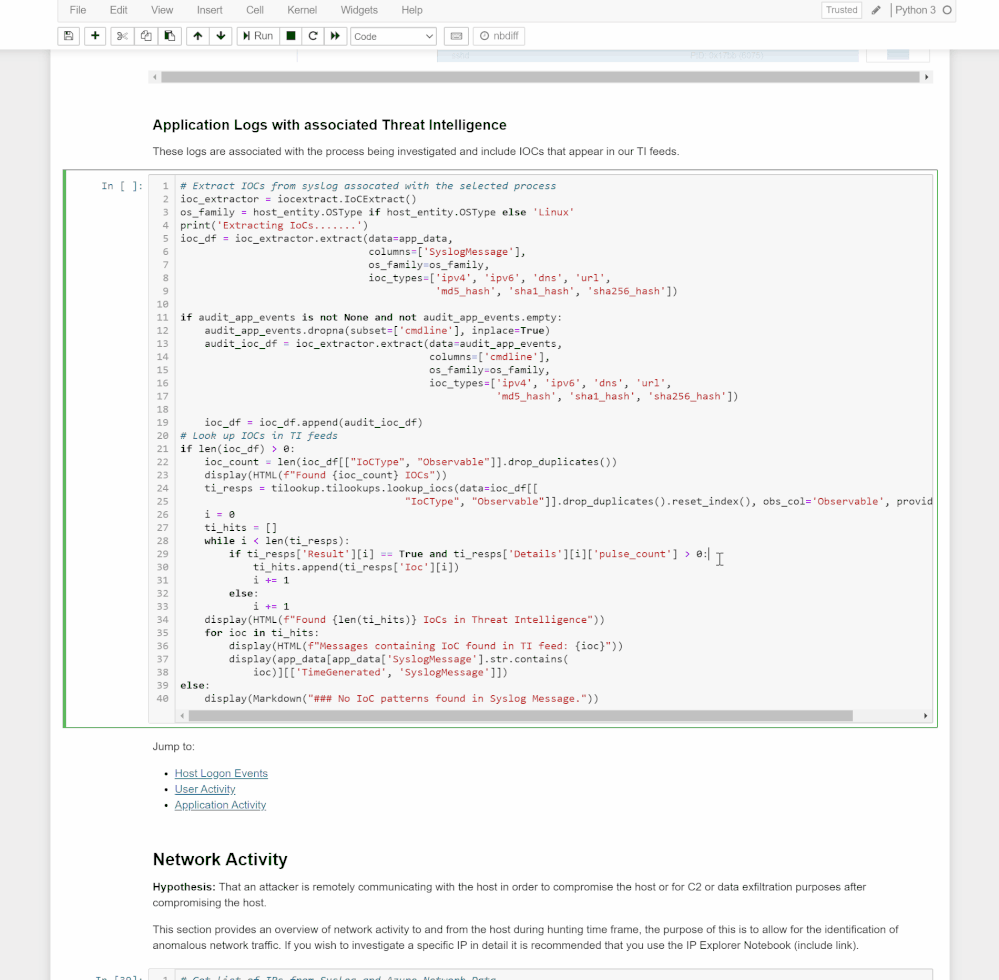Open the Insert menu
The height and width of the screenshot is (980, 999).
point(210,10)
